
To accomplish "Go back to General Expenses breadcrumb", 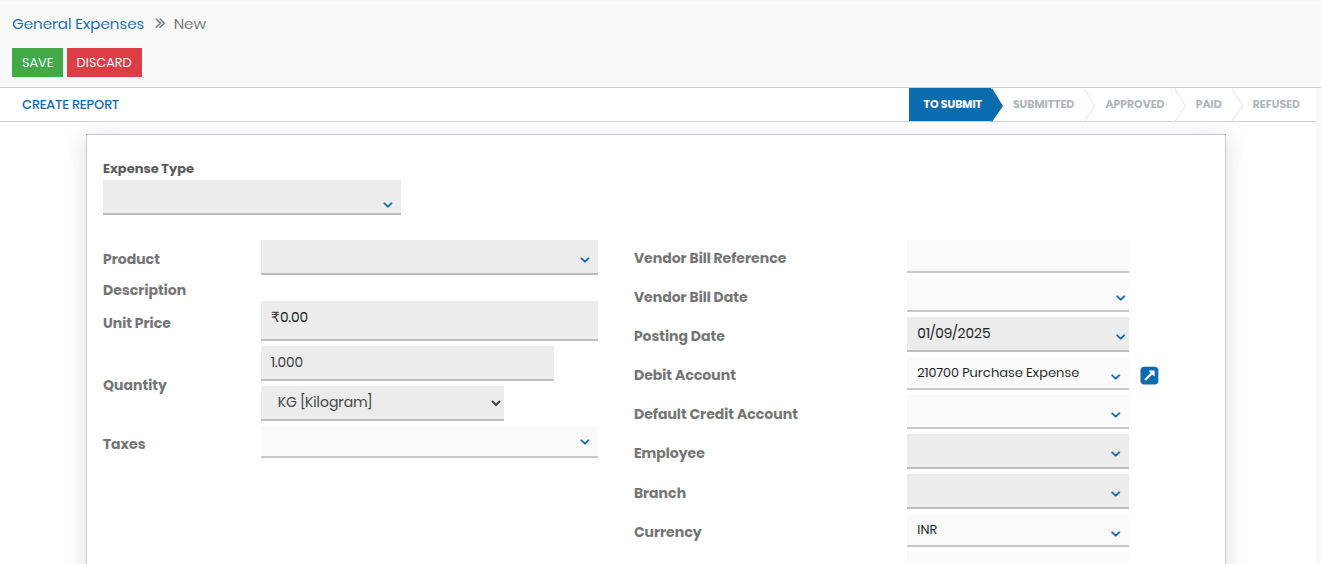I will [x=78, y=24].
